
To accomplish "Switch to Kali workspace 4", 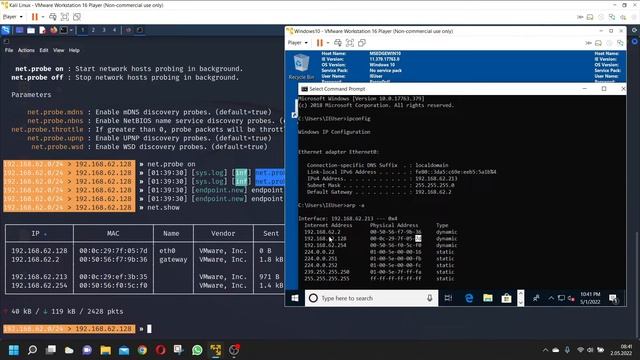I will tap(114, 30).
